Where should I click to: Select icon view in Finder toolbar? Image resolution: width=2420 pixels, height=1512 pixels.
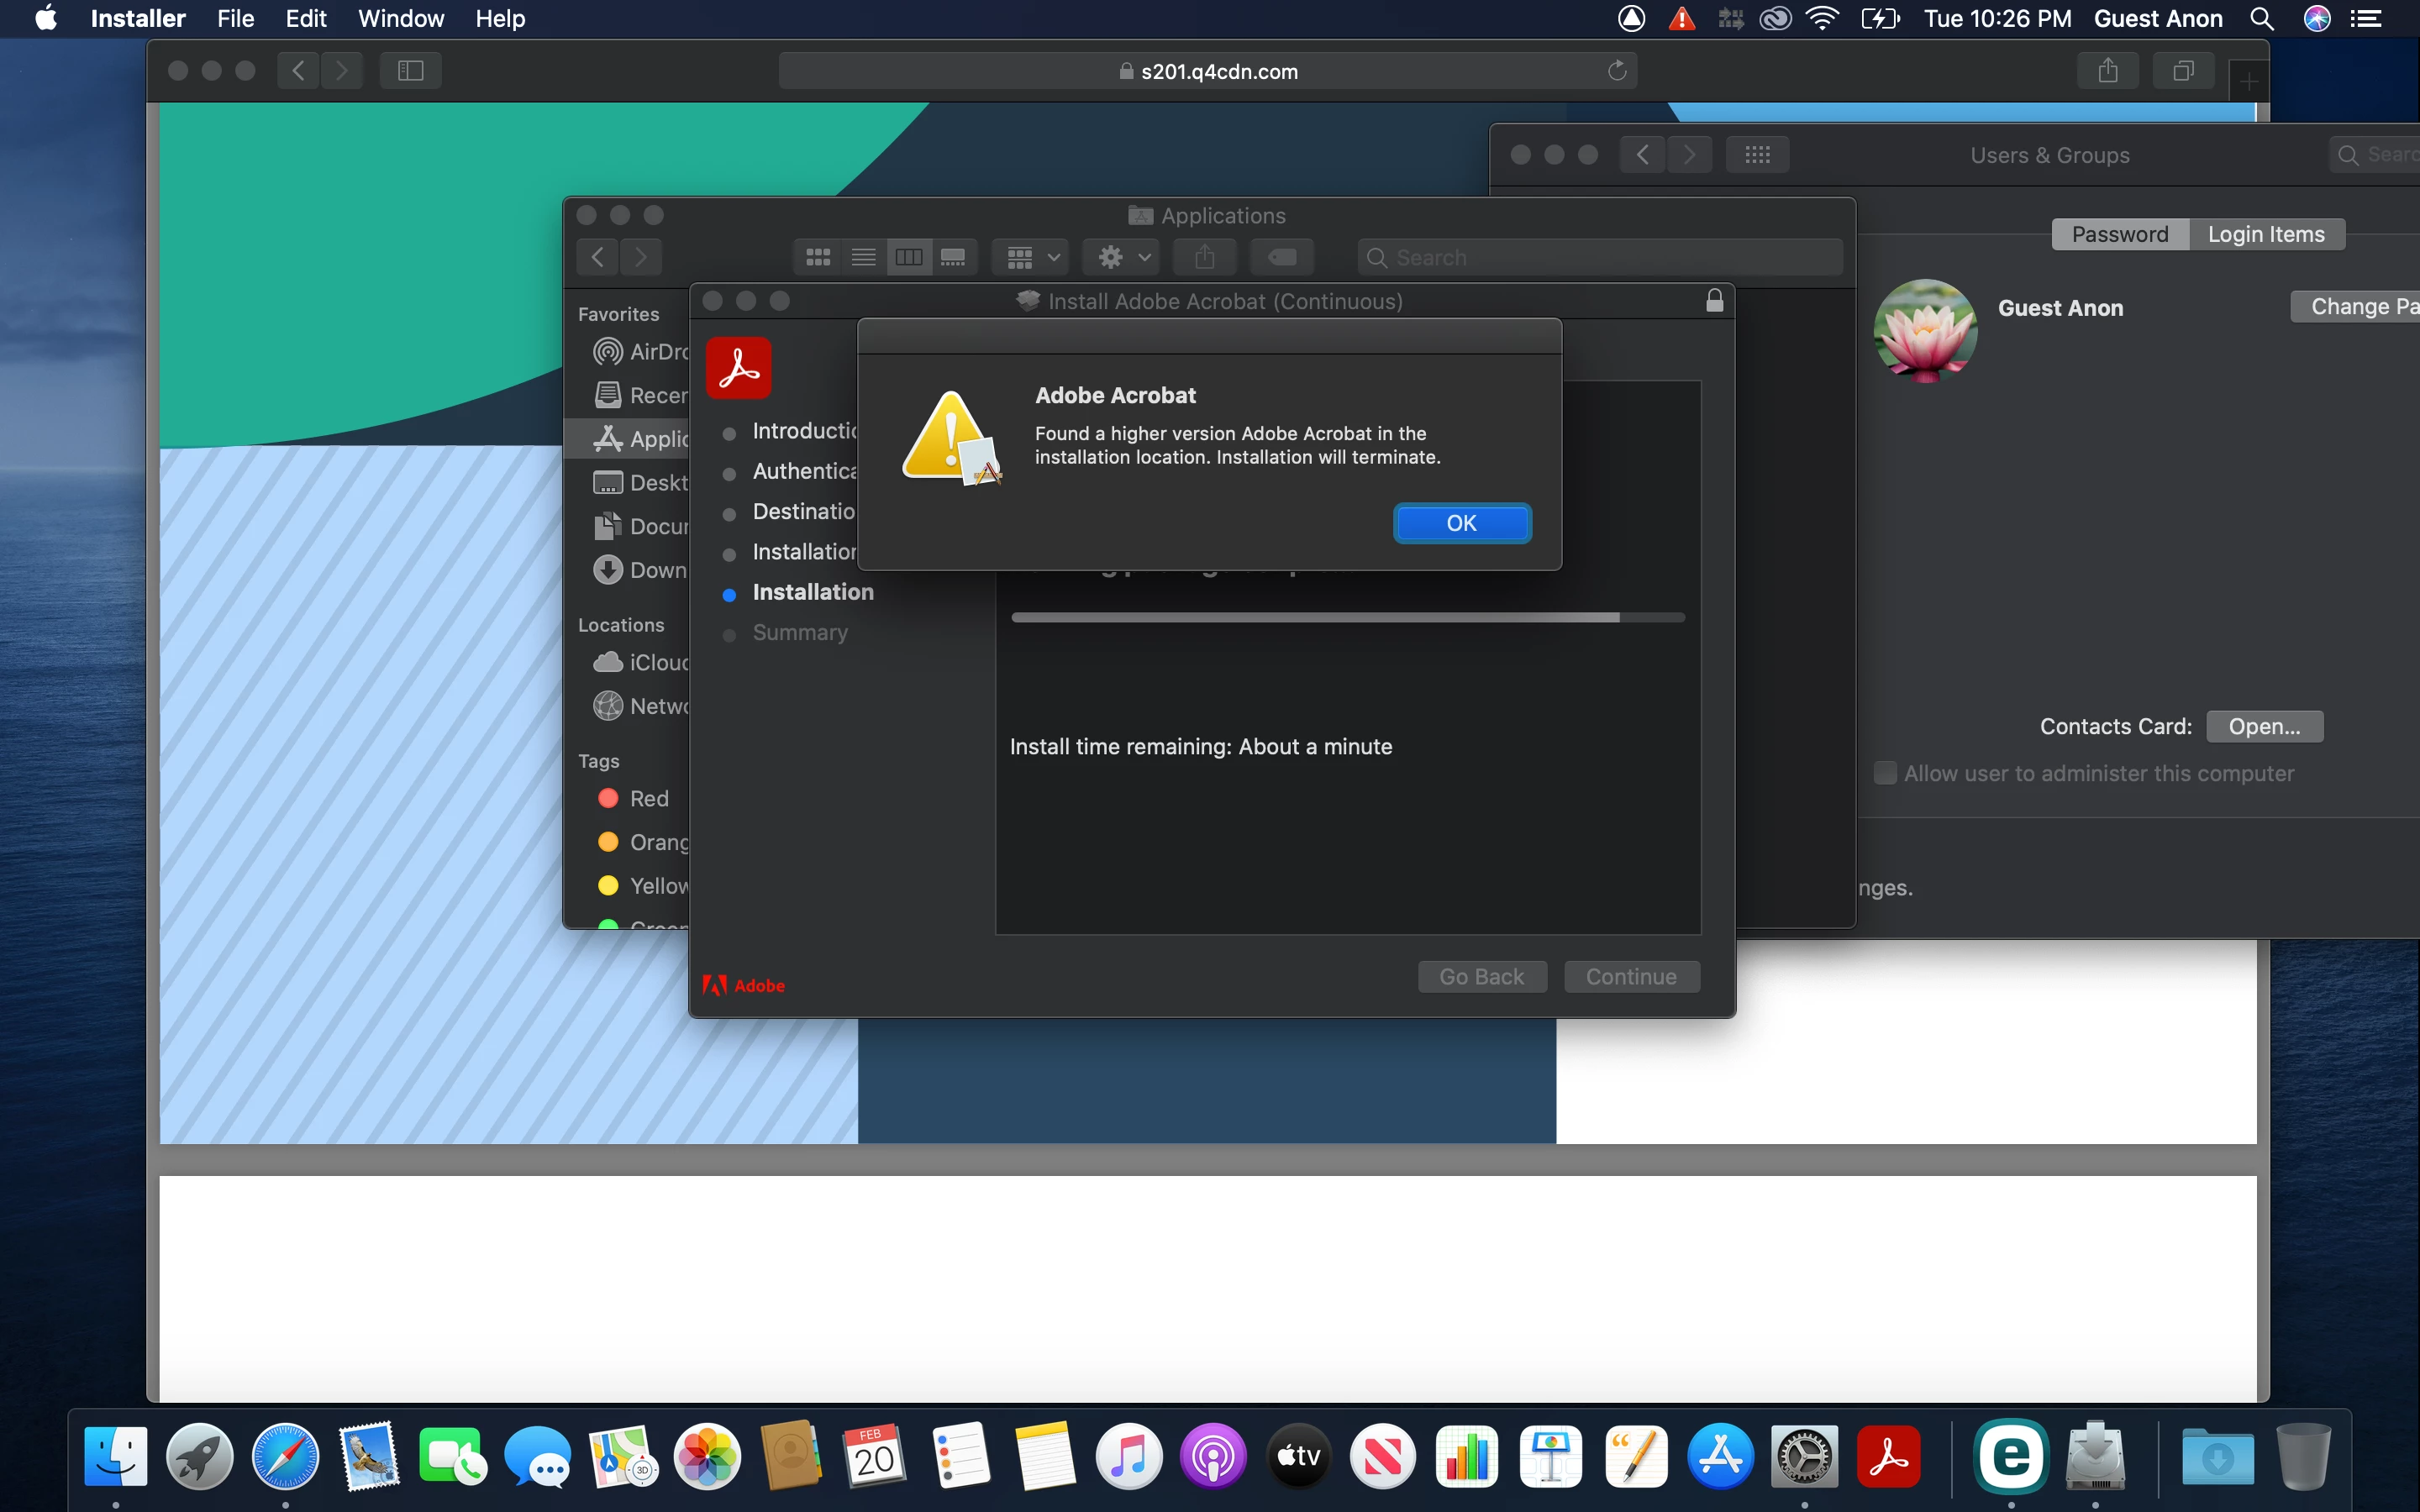tap(818, 258)
